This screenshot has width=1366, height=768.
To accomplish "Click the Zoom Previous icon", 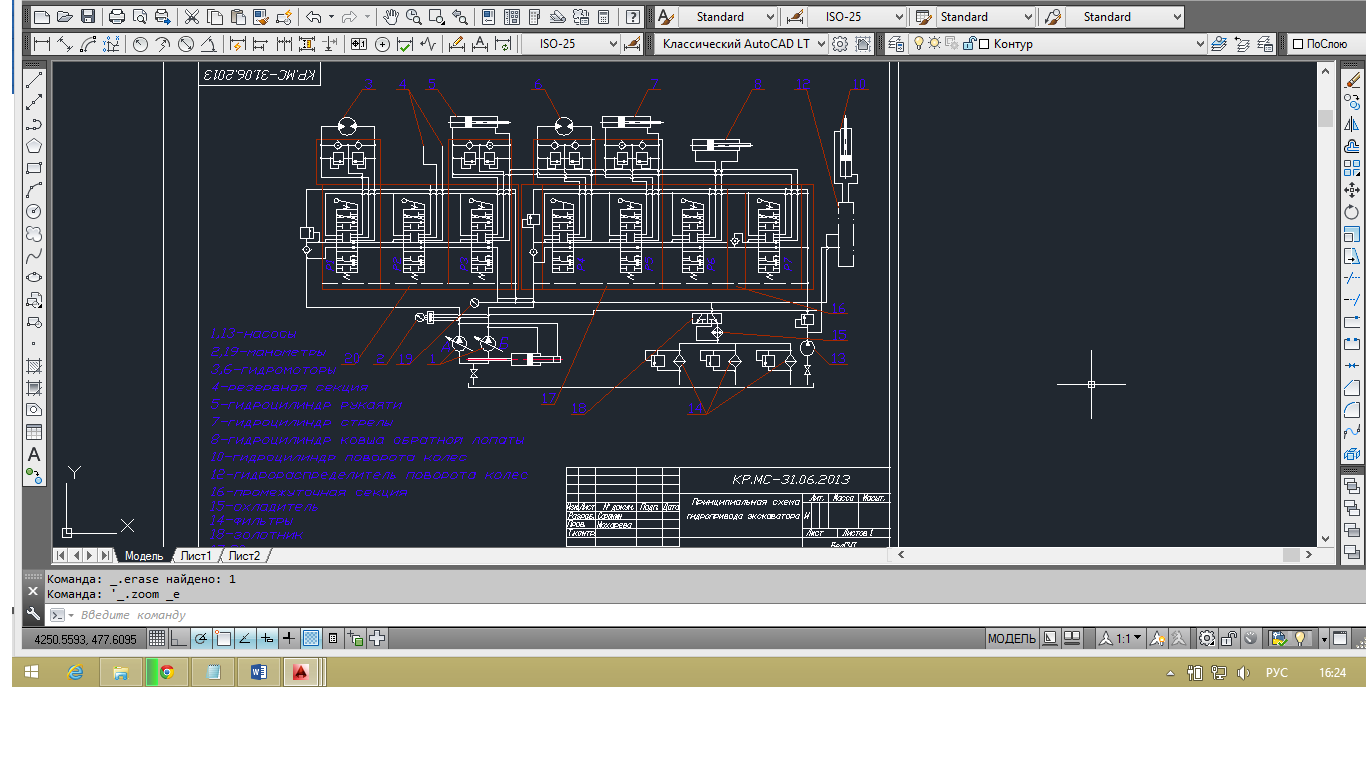I will (x=459, y=17).
